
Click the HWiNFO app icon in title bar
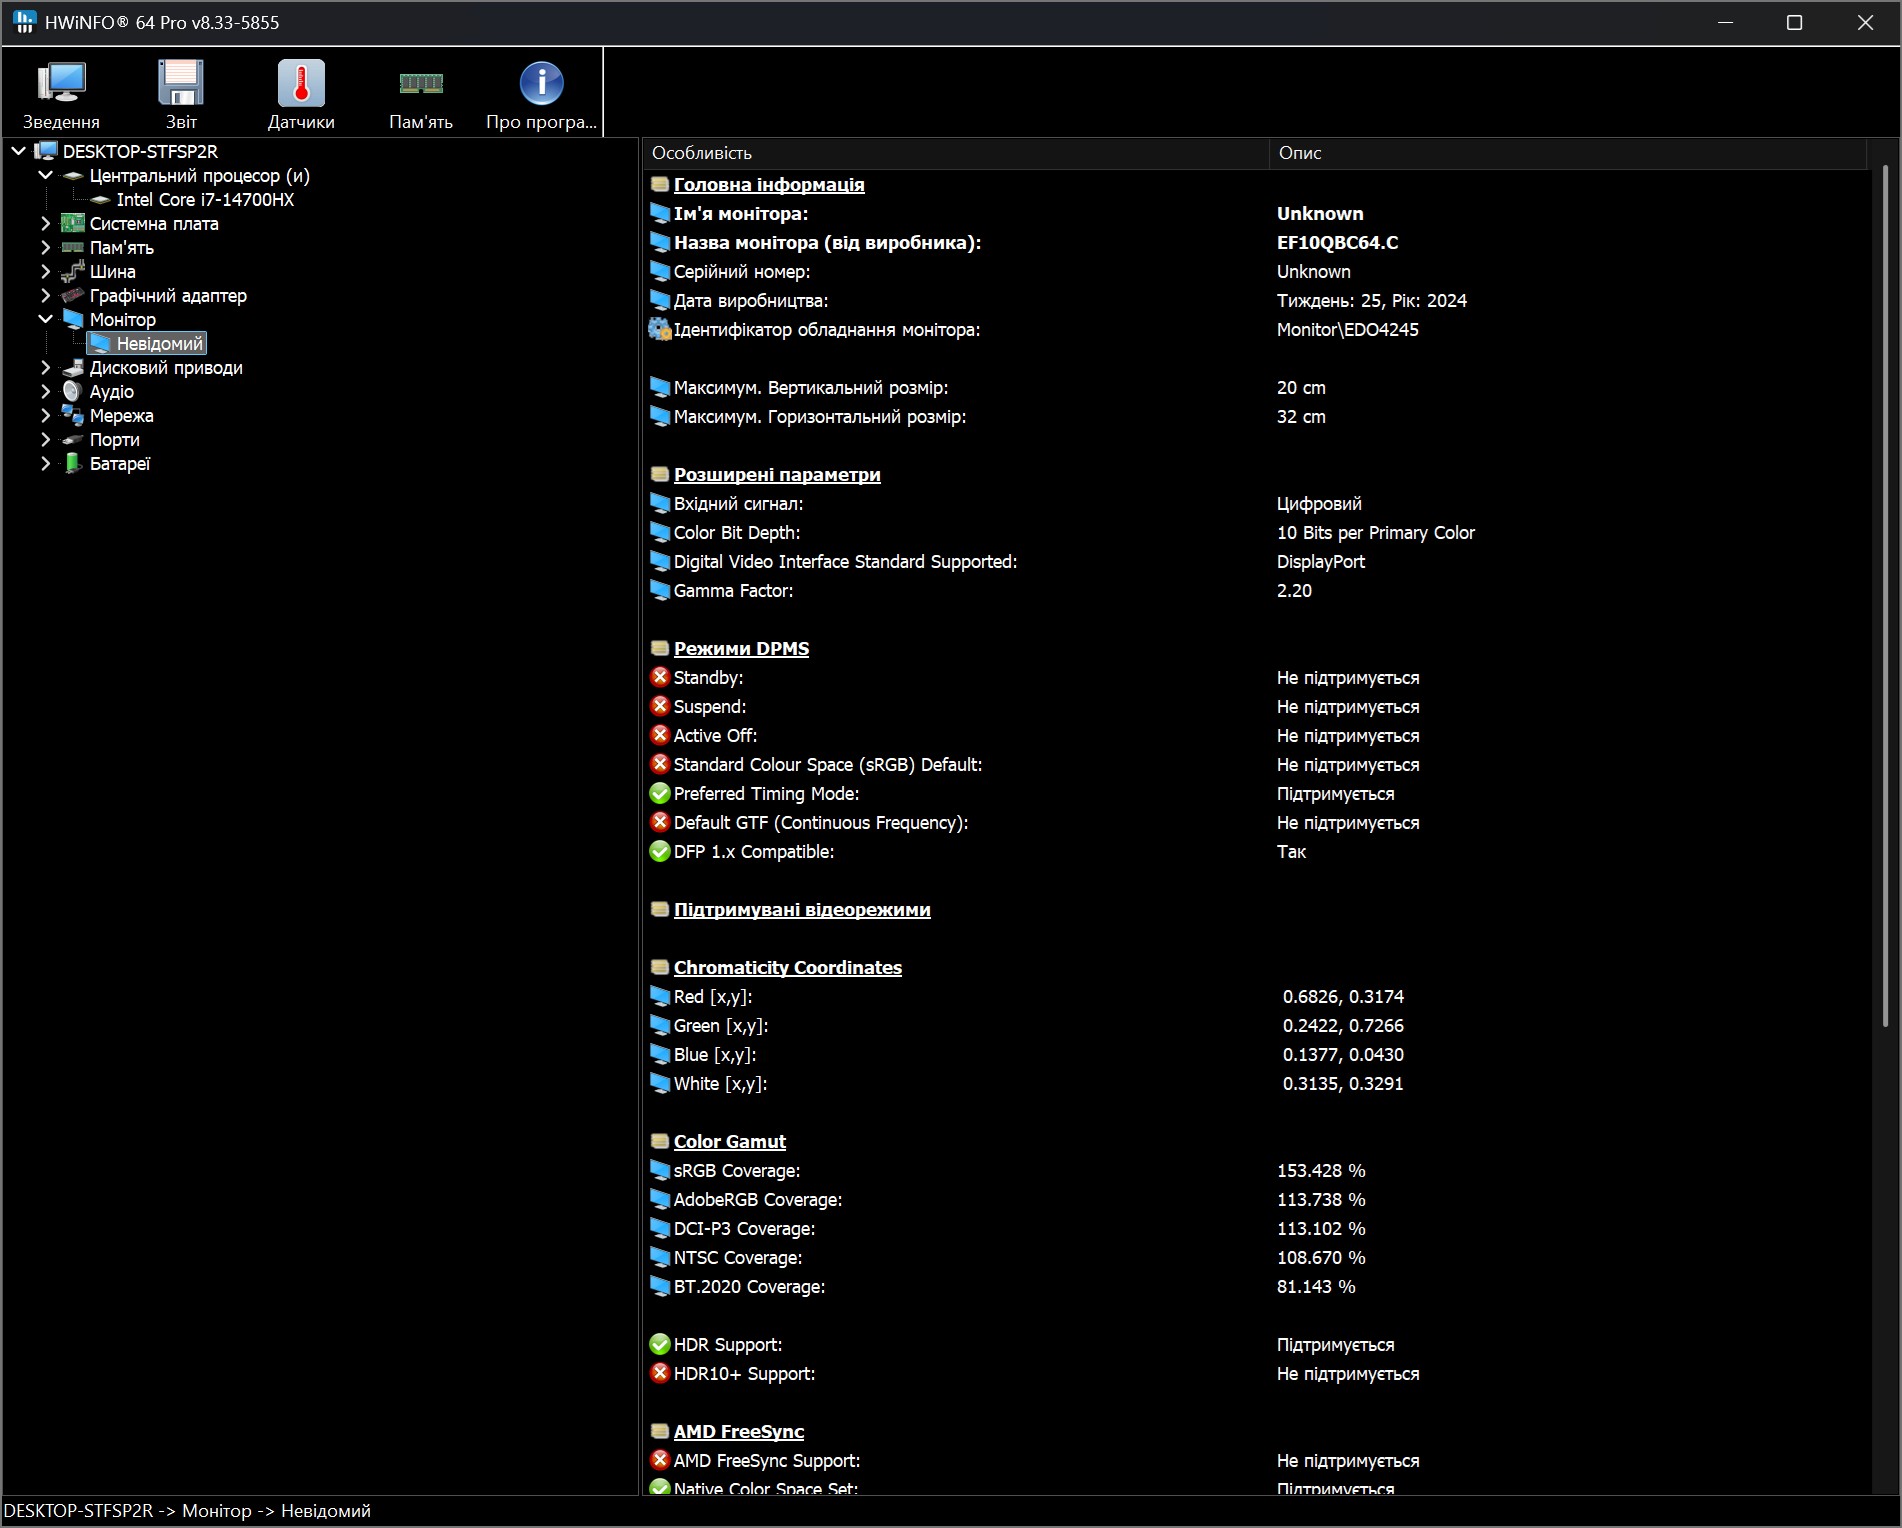coord(24,22)
